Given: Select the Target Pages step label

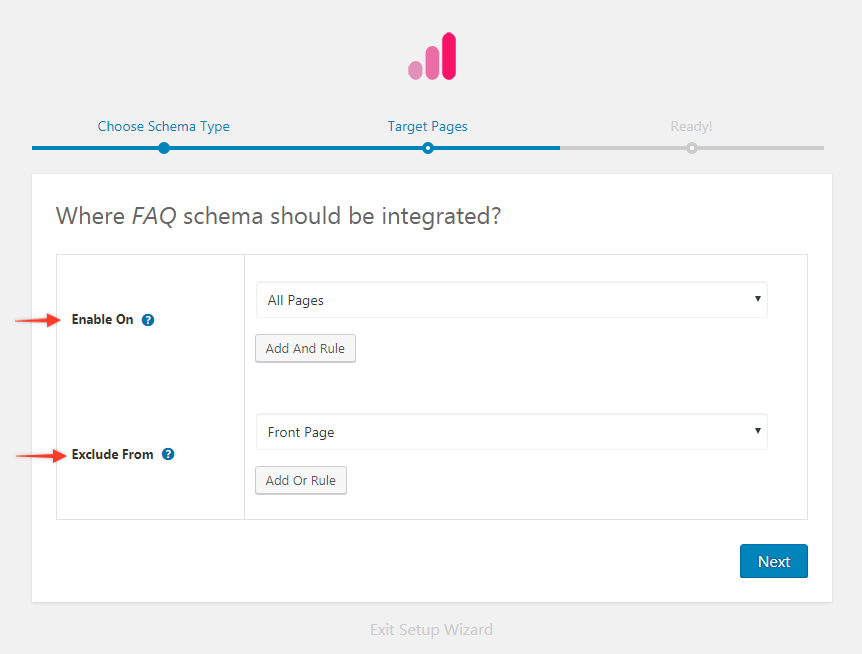Looking at the screenshot, I should click(428, 127).
